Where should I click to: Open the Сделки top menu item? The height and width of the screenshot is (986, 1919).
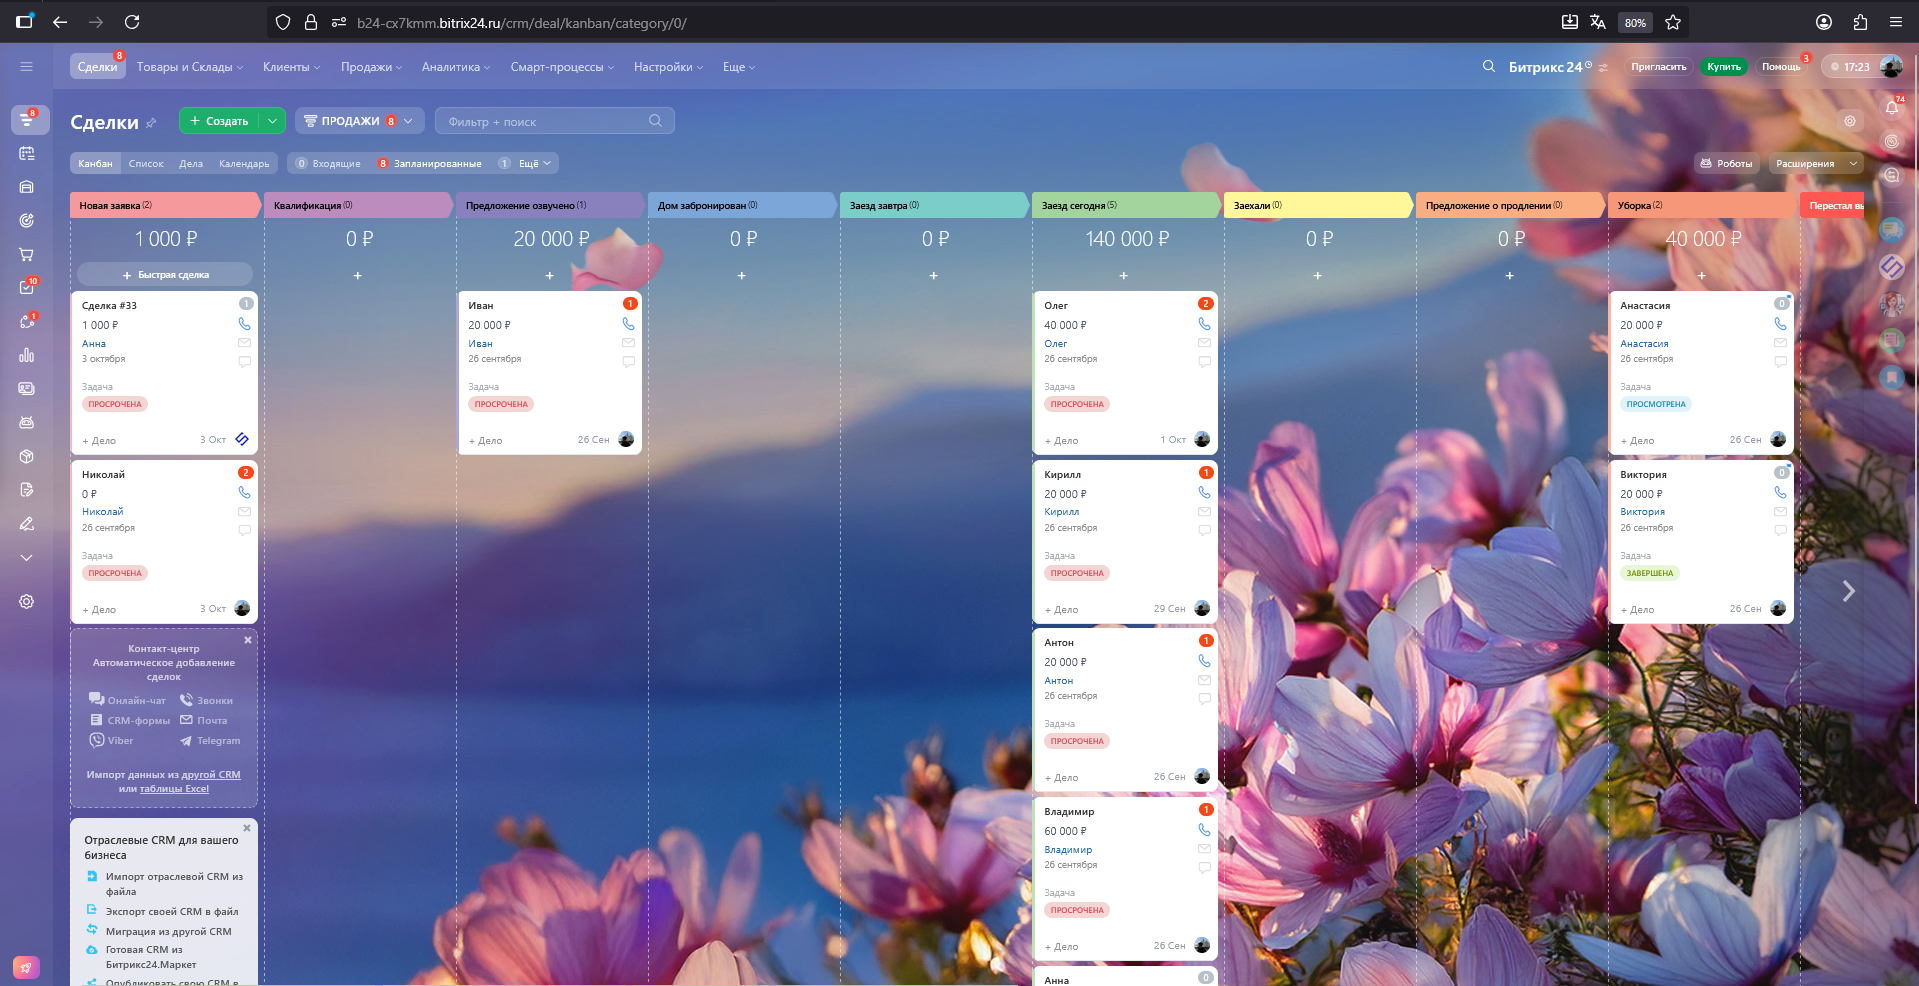click(x=97, y=67)
